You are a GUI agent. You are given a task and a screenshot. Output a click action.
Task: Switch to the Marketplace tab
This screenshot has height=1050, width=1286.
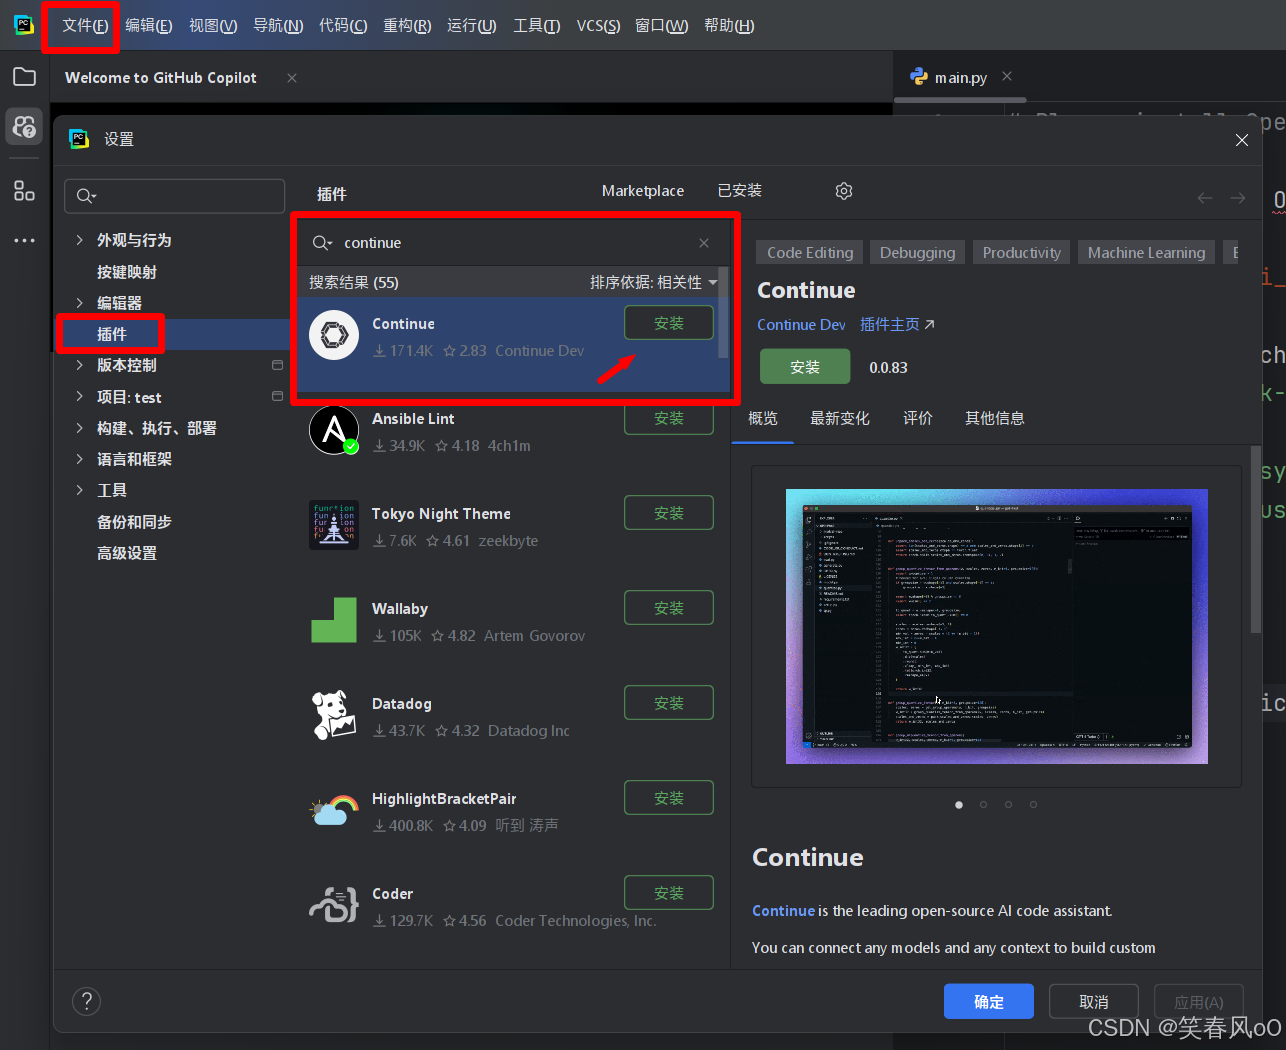643,191
